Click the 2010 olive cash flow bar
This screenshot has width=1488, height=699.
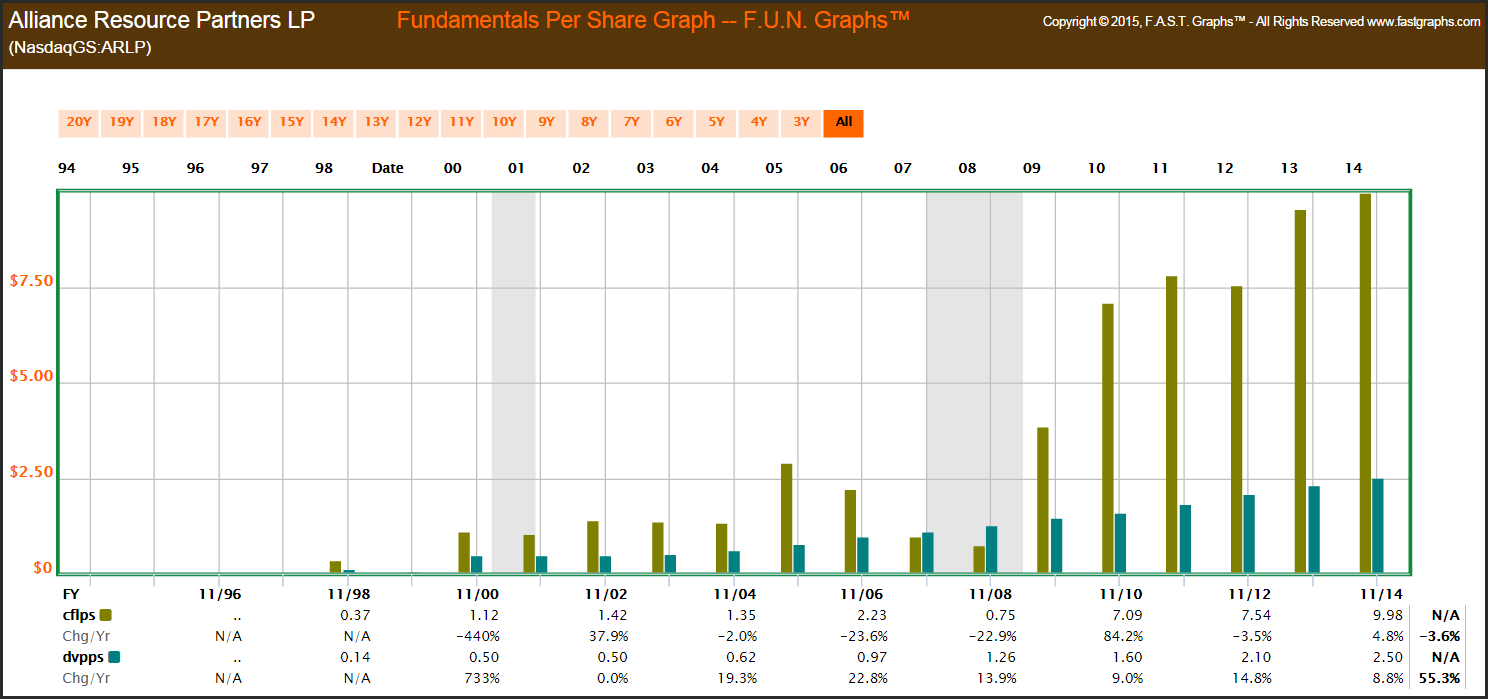point(1108,438)
